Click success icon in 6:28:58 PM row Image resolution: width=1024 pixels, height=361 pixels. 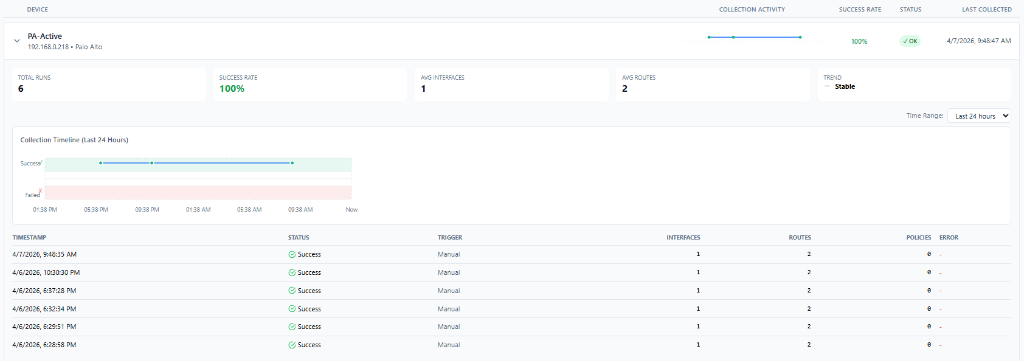(292, 345)
